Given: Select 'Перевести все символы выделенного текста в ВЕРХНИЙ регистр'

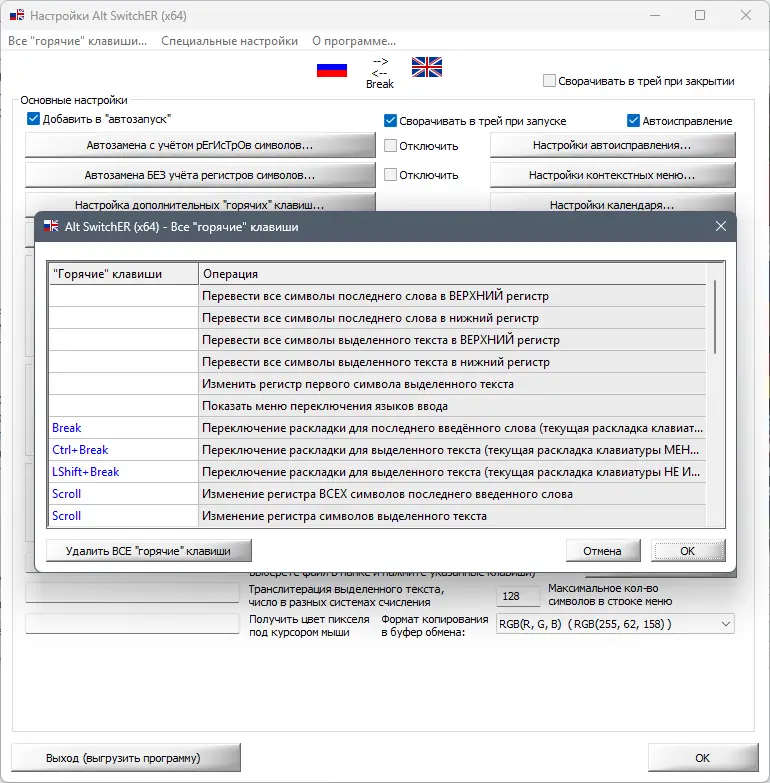Looking at the screenshot, I should point(378,340).
